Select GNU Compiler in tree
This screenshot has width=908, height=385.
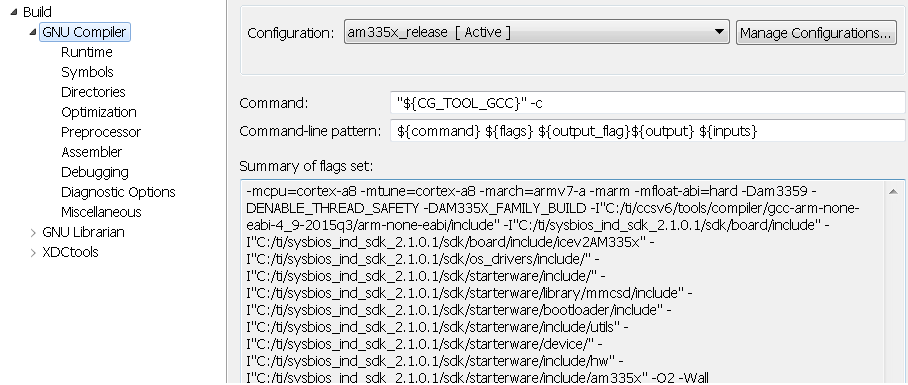(84, 32)
